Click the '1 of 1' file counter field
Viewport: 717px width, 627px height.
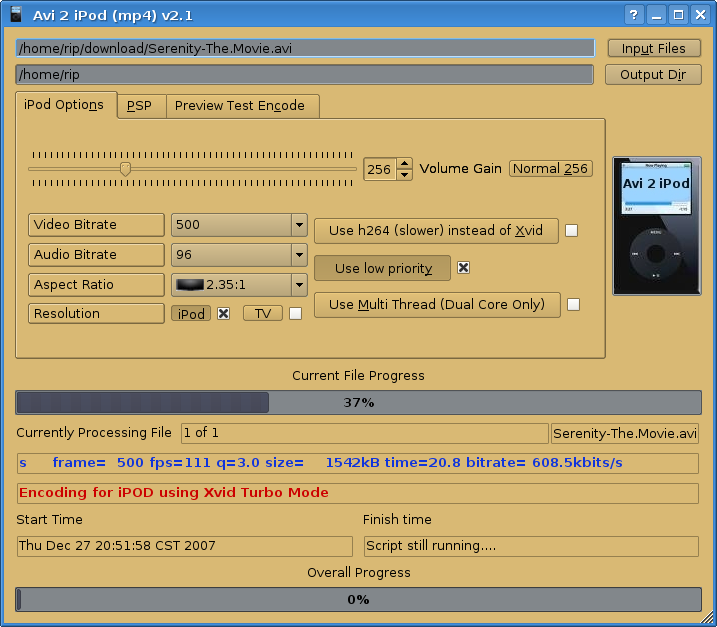pos(365,433)
